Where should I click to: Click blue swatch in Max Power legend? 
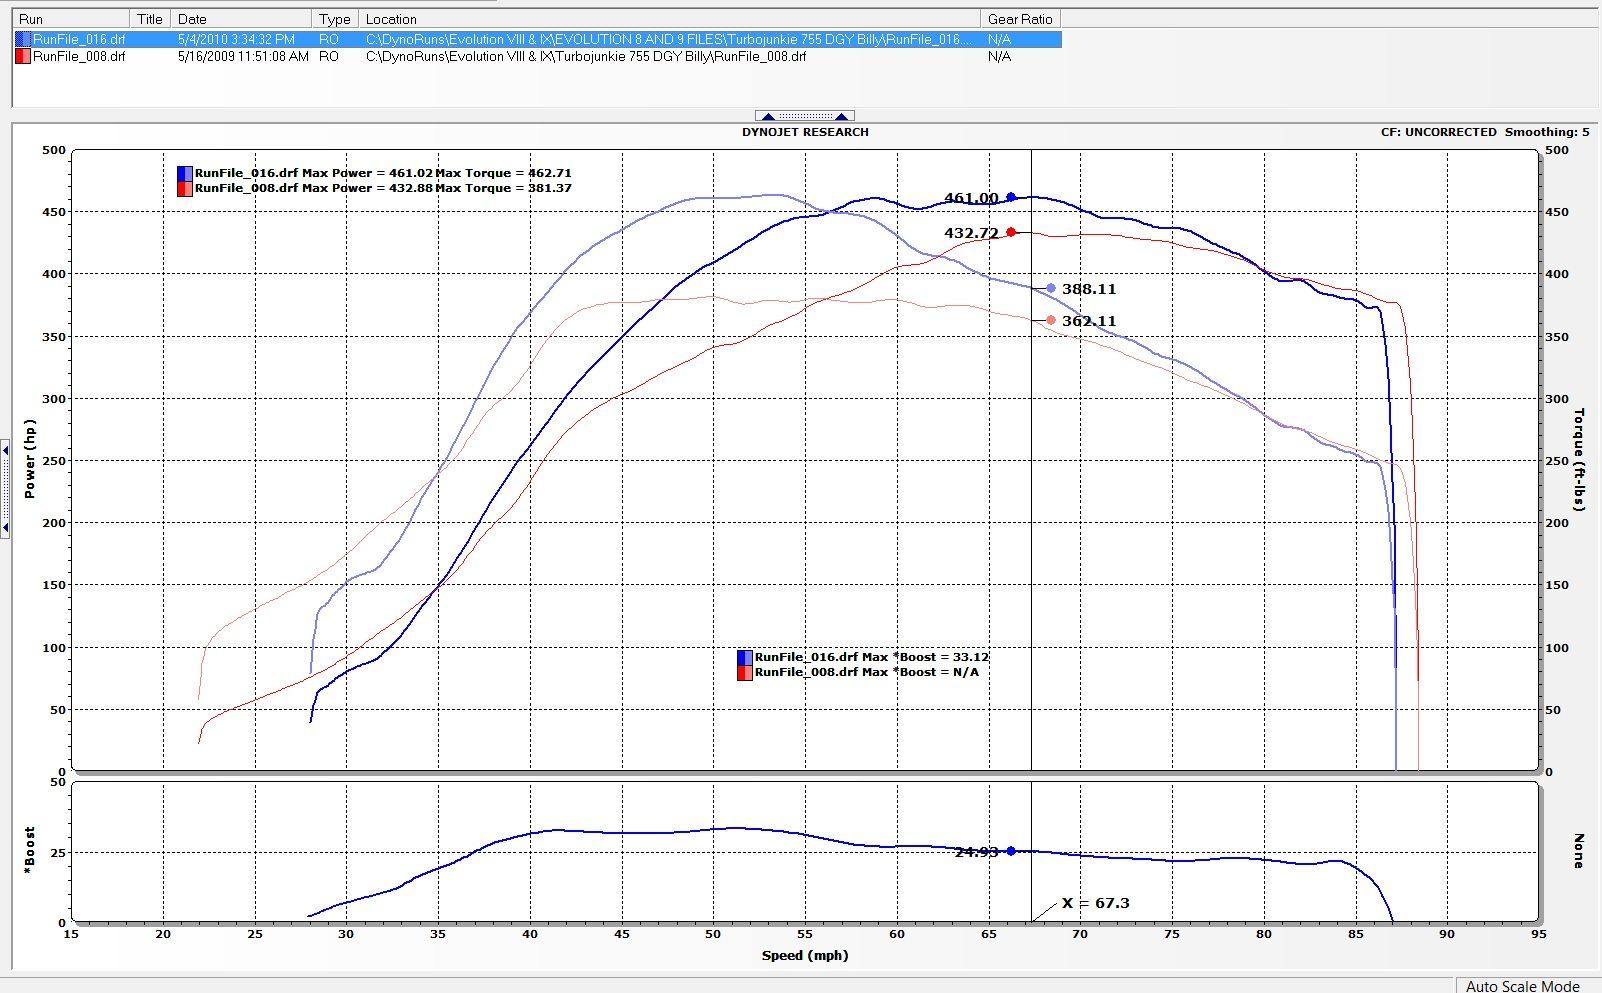pos(184,173)
